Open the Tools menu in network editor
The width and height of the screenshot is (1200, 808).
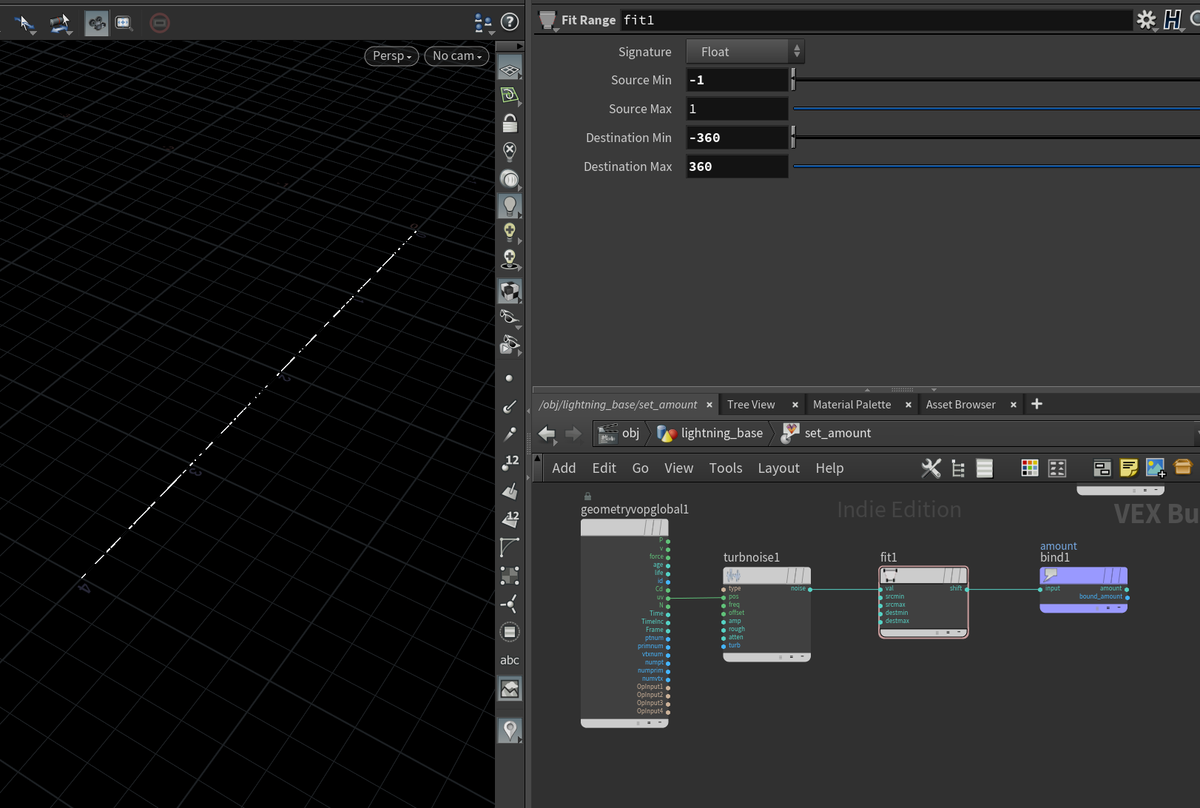tap(726, 468)
